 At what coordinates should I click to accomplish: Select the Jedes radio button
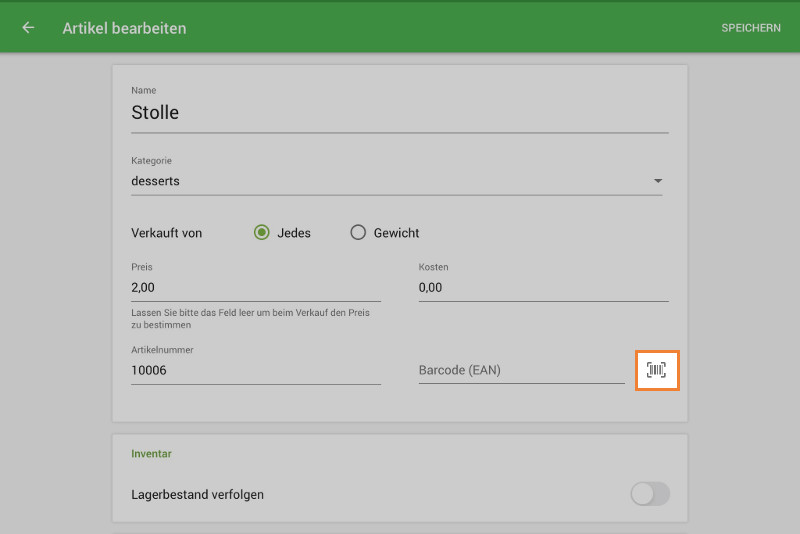tap(262, 233)
